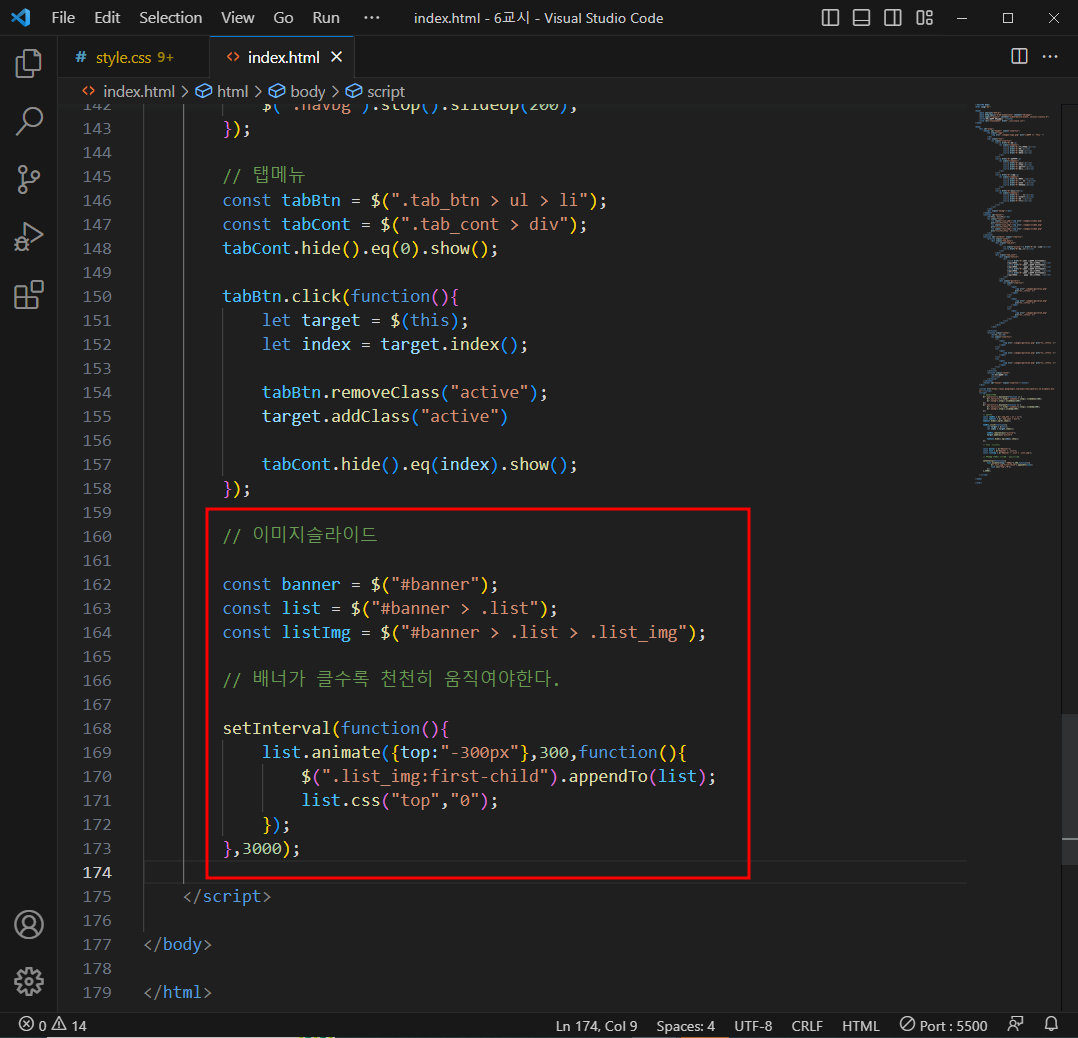Open the Selection menu

pos(170,18)
